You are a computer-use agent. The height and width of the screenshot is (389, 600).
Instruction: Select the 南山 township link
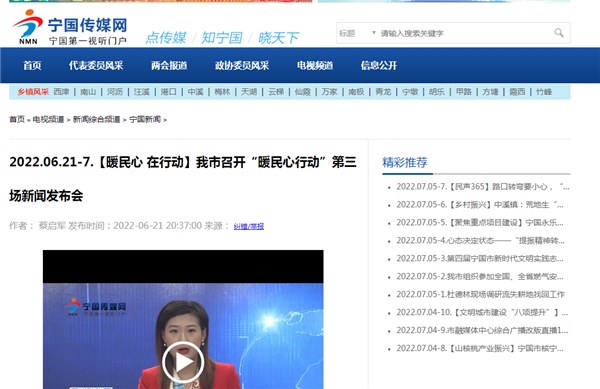[x=88, y=92]
